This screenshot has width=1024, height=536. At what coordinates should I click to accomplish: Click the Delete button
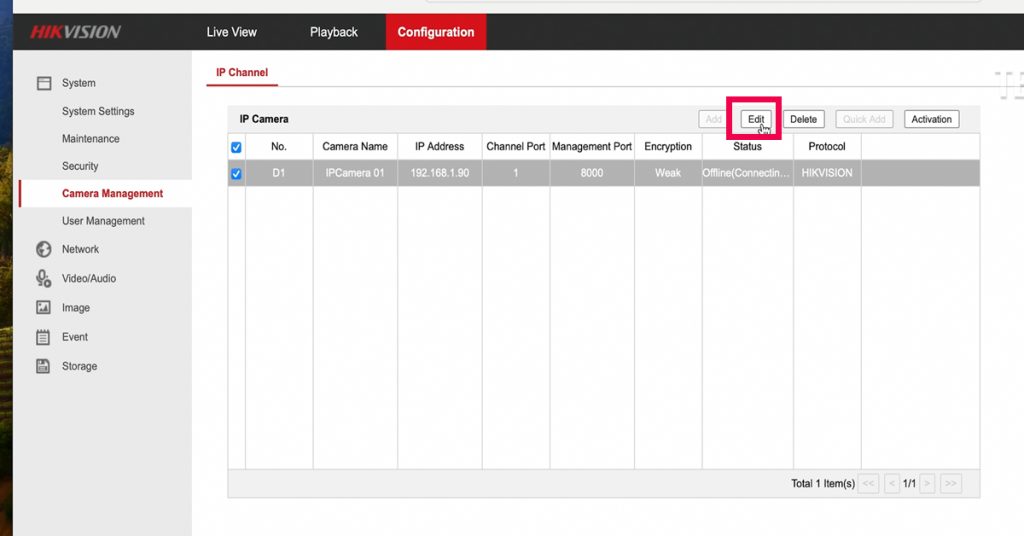pyautogui.click(x=803, y=119)
